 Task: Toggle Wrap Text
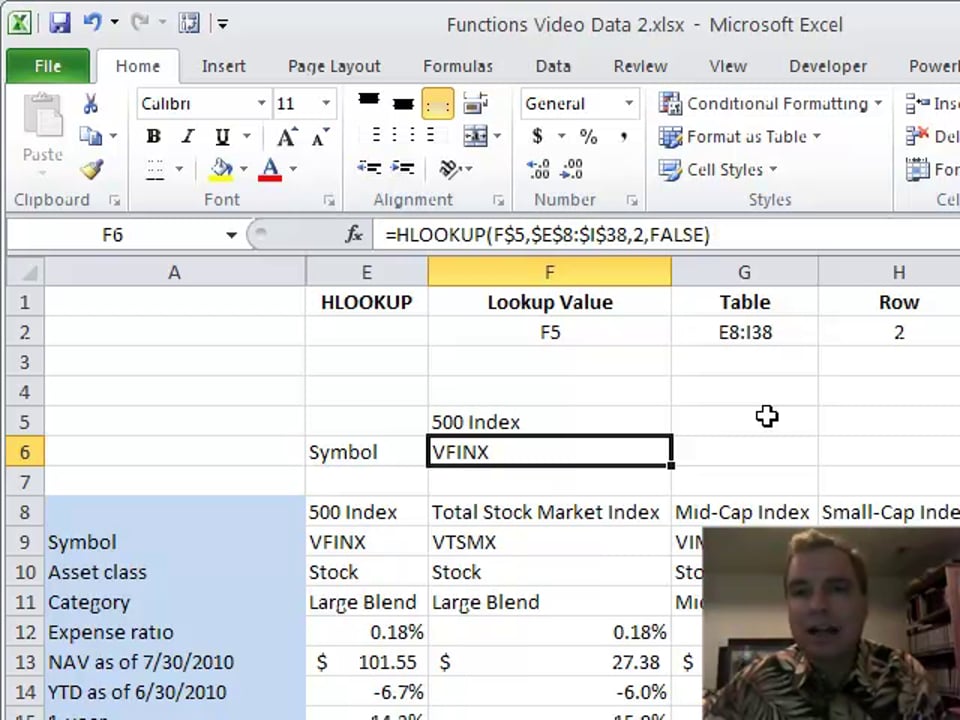[475, 103]
